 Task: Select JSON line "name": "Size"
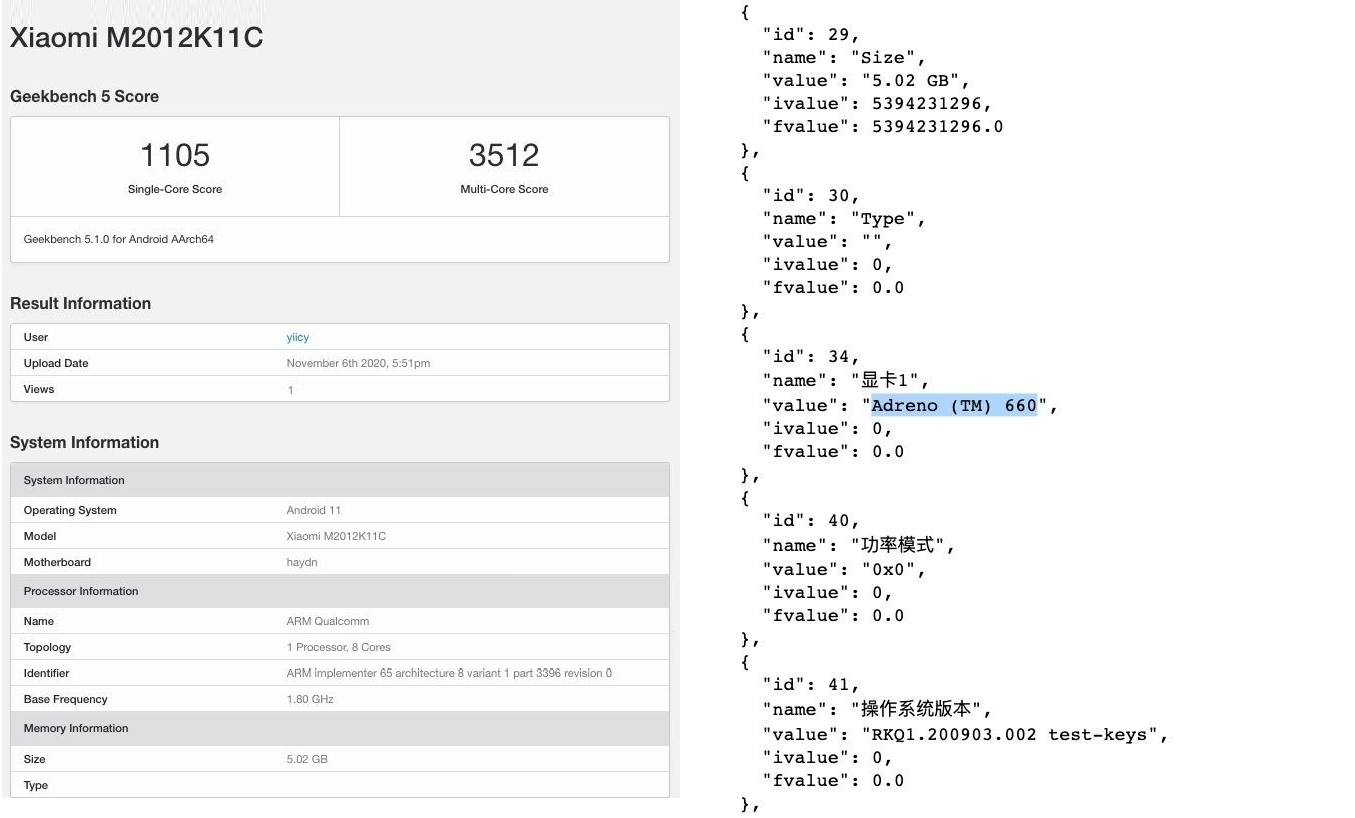[844, 57]
